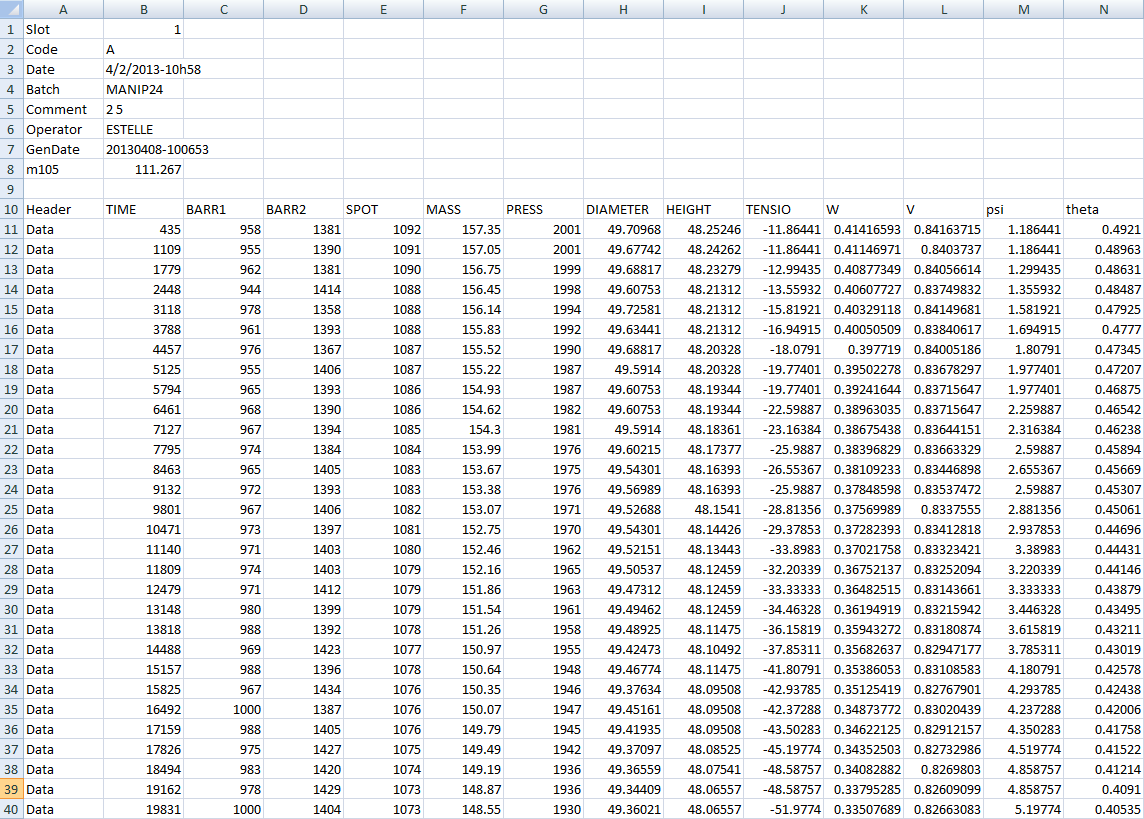This screenshot has height=819, width=1144.
Task: Select column H header
Action: pyautogui.click(x=623, y=9)
